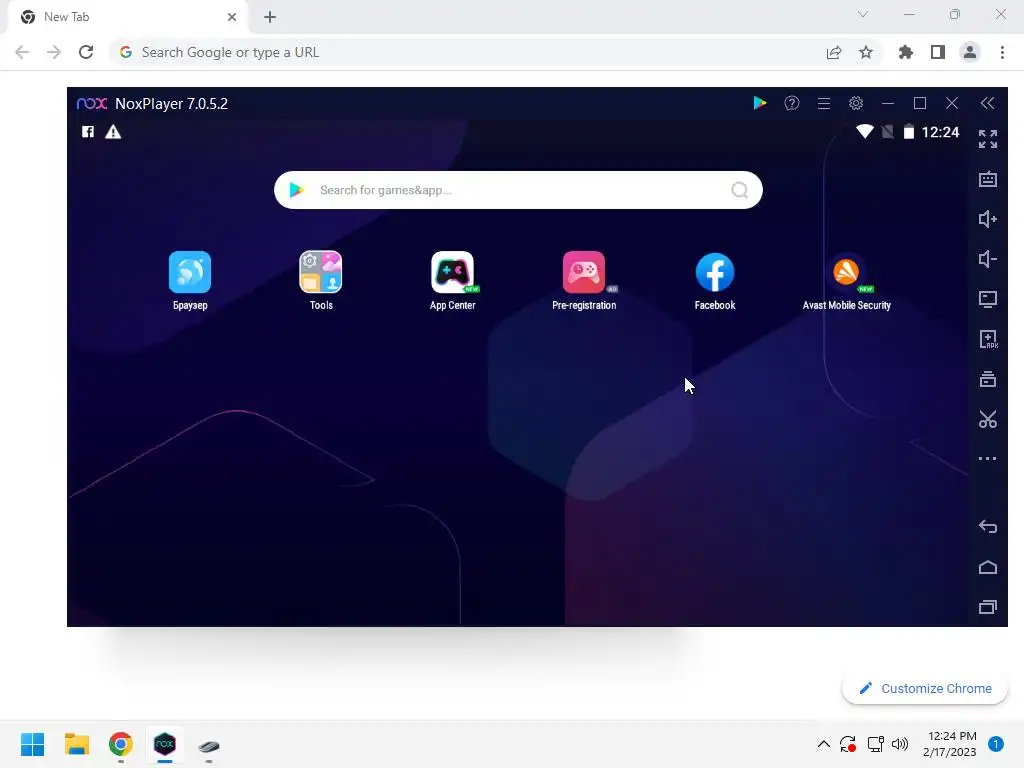Increase volume with Nox sidebar speaker-plus icon
This screenshot has width=1024, height=768.
pos(988,219)
